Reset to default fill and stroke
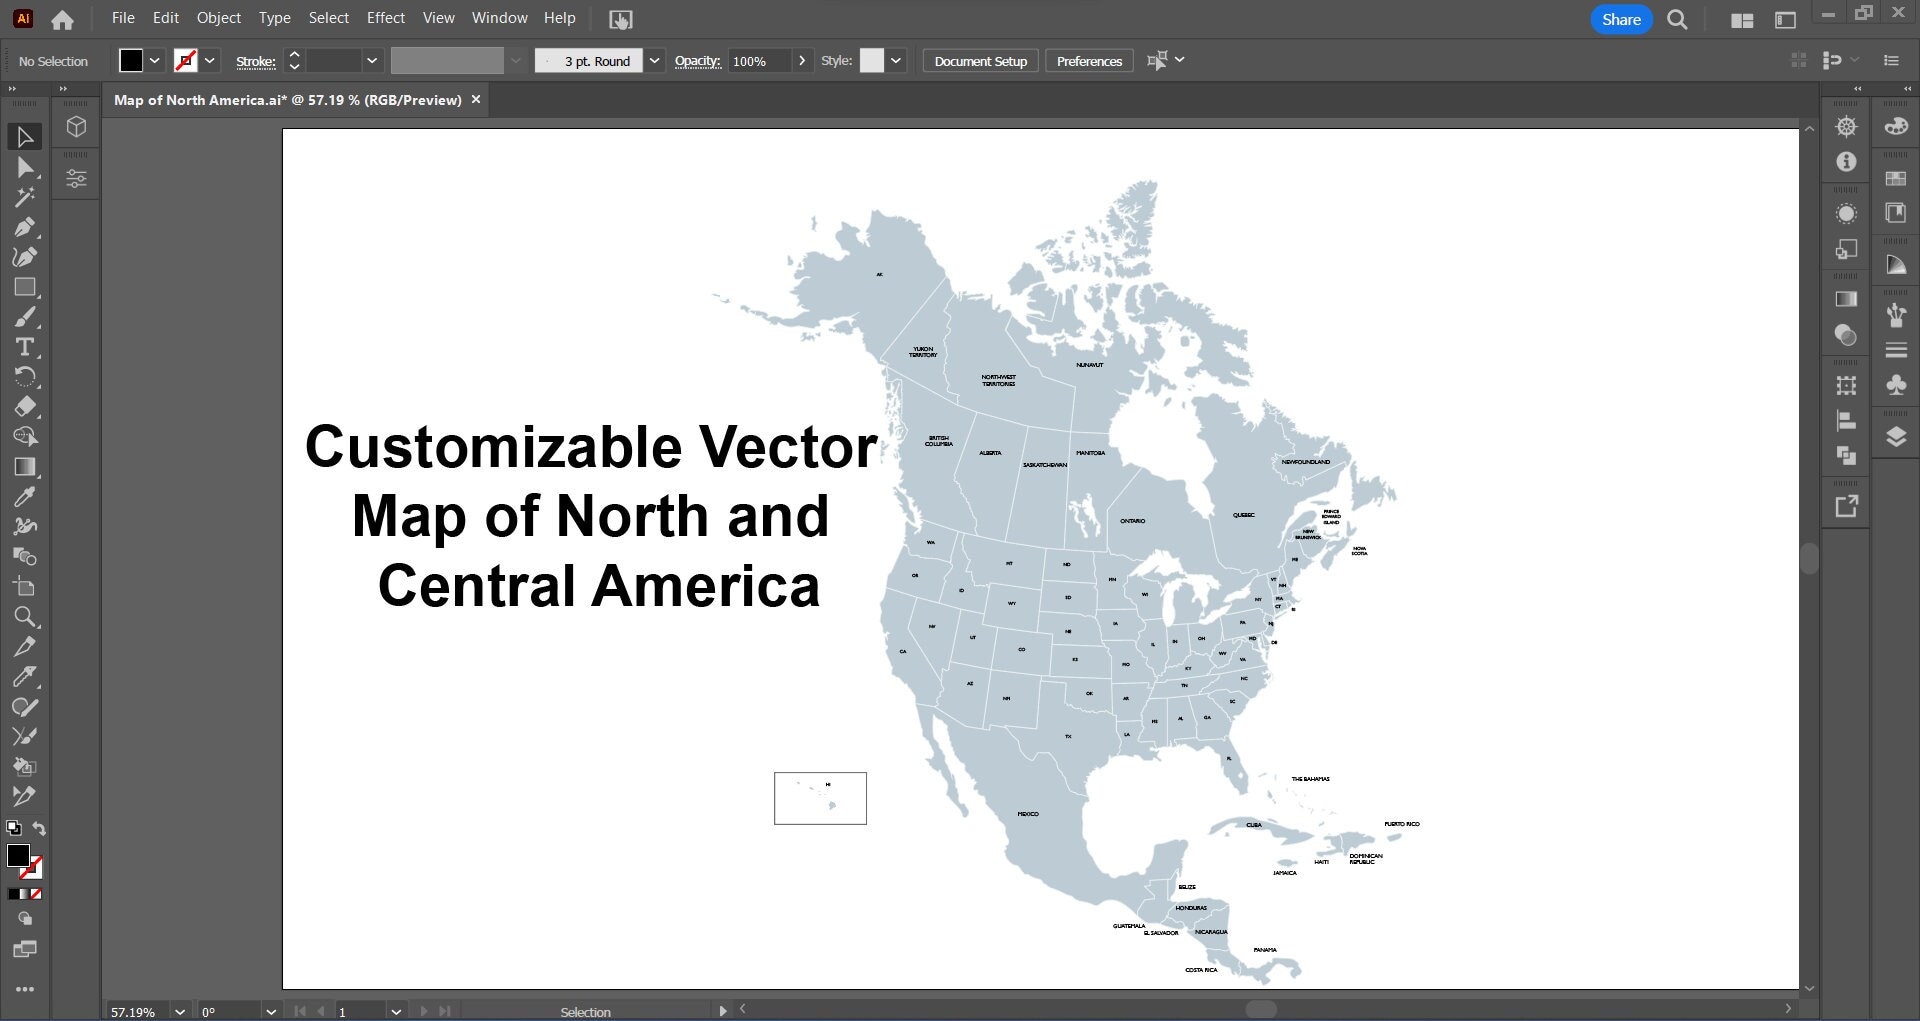The width and height of the screenshot is (1920, 1021). click(x=13, y=828)
